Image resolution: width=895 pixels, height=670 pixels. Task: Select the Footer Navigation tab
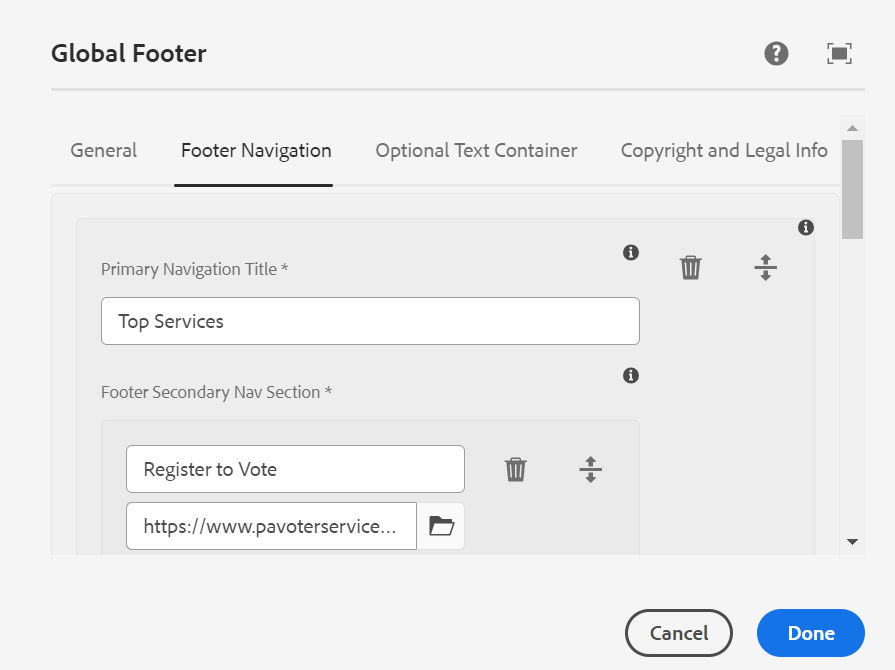[x=256, y=151]
